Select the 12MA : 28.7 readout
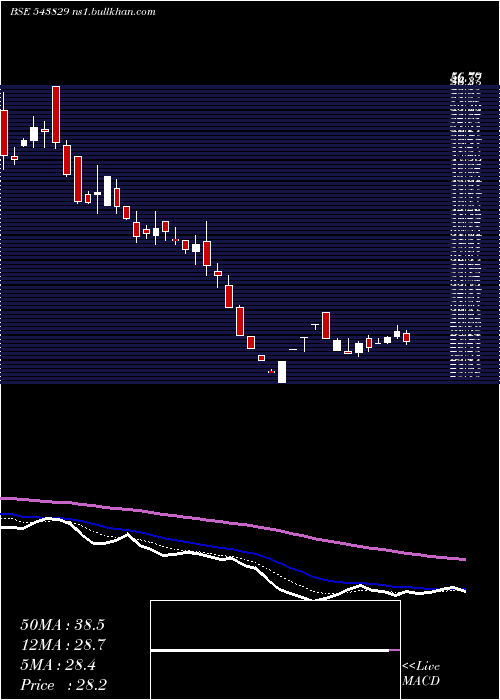Image resolution: width=500 pixels, height=700 pixels. [62, 645]
